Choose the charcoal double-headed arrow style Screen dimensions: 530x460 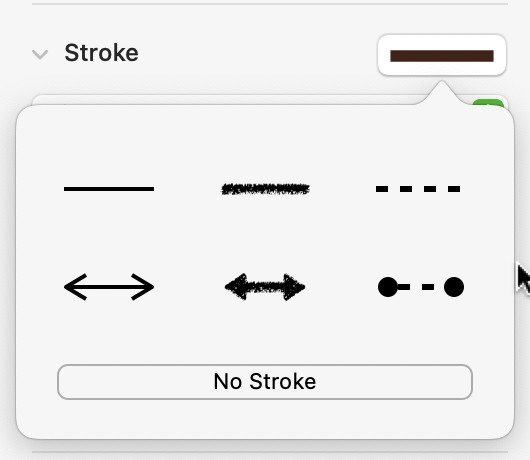265,287
